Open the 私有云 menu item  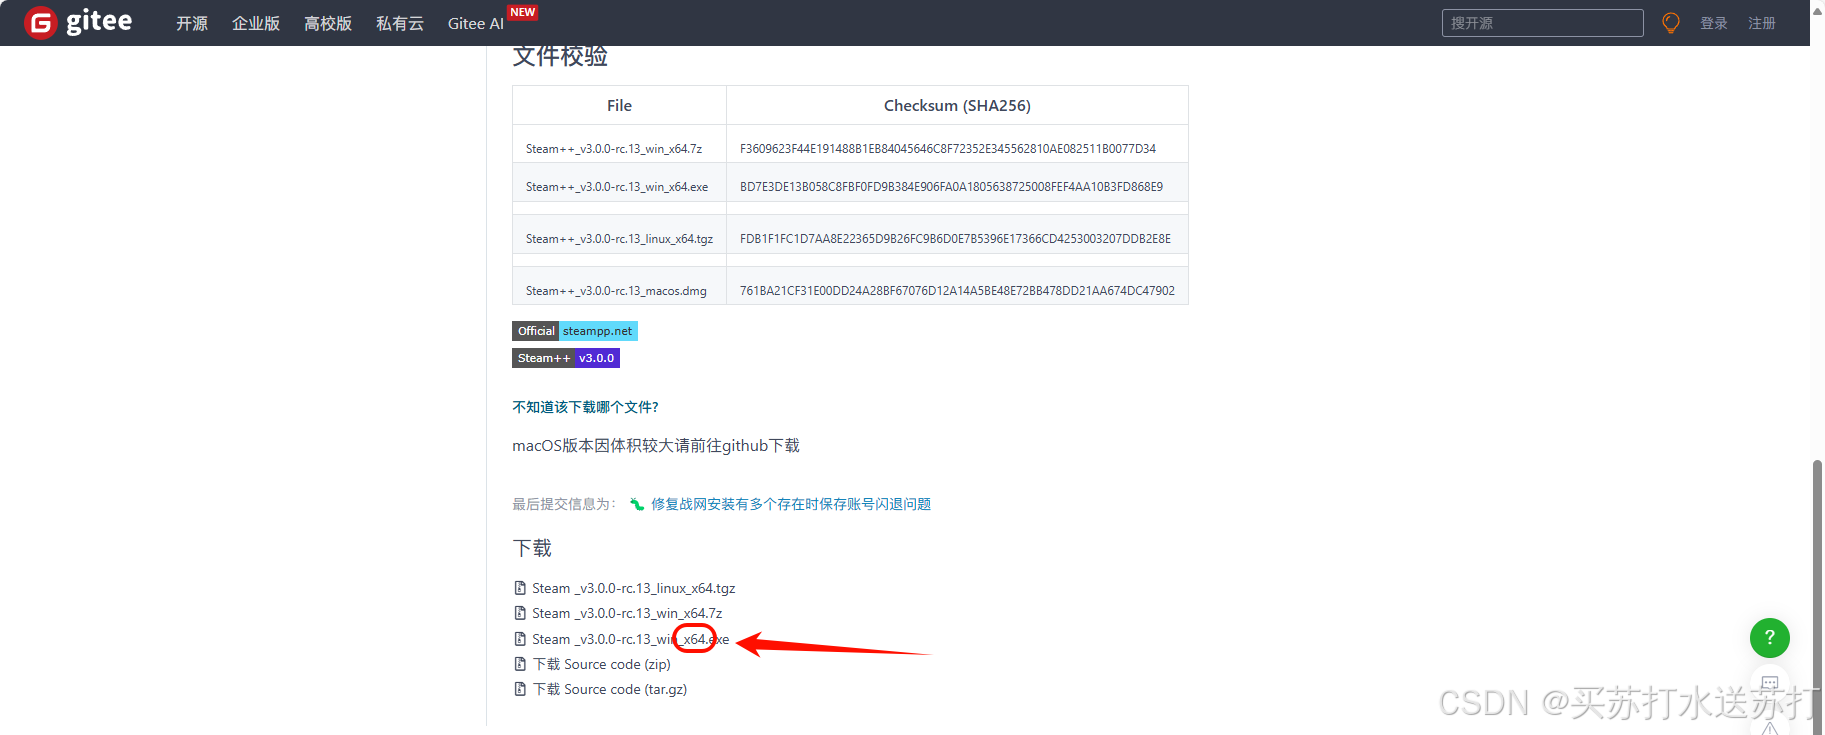coord(400,23)
